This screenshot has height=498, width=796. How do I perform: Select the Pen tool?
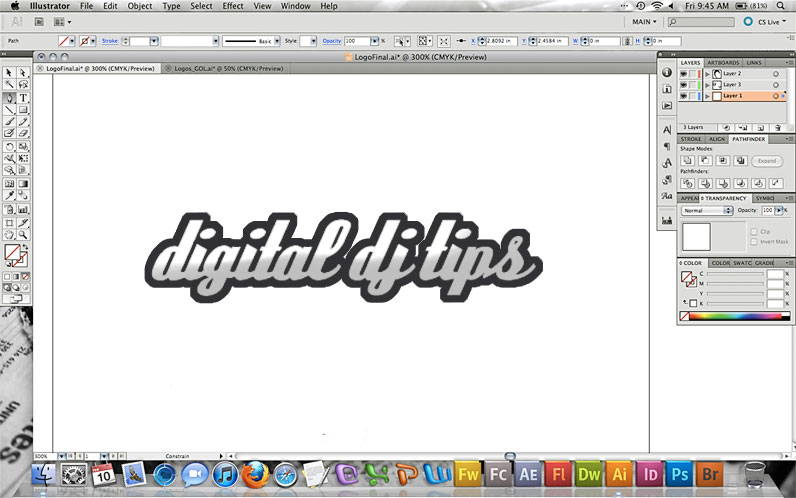pyautogui.click(x=9, y=98)
